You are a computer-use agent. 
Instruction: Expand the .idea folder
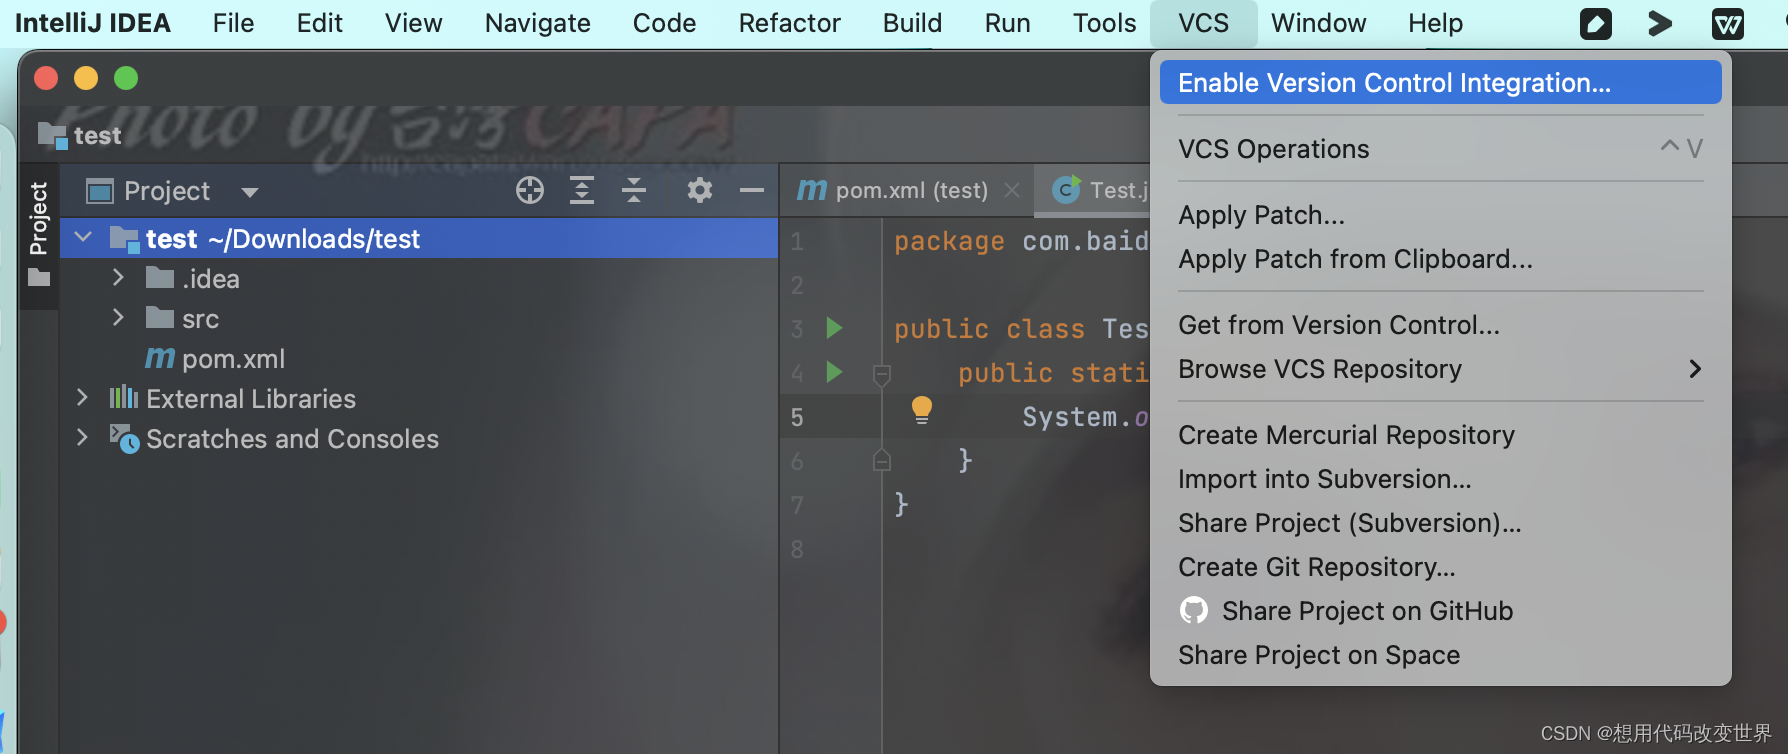pos(118,277)
